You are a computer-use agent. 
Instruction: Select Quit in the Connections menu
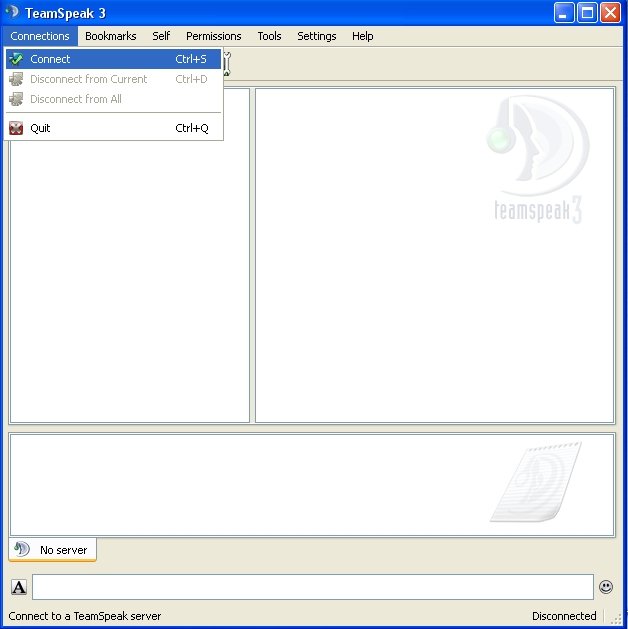[113, 128]
